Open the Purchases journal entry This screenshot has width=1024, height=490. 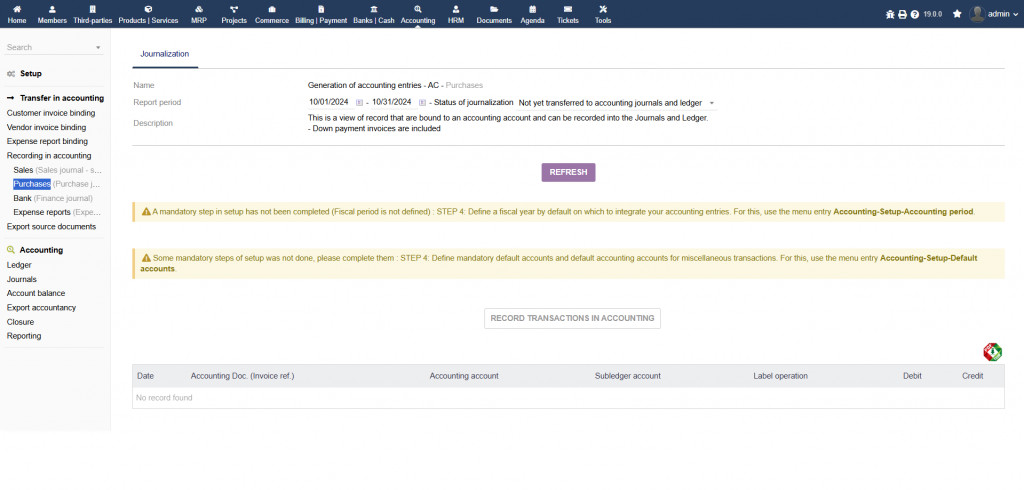click(x=57, y=184)
